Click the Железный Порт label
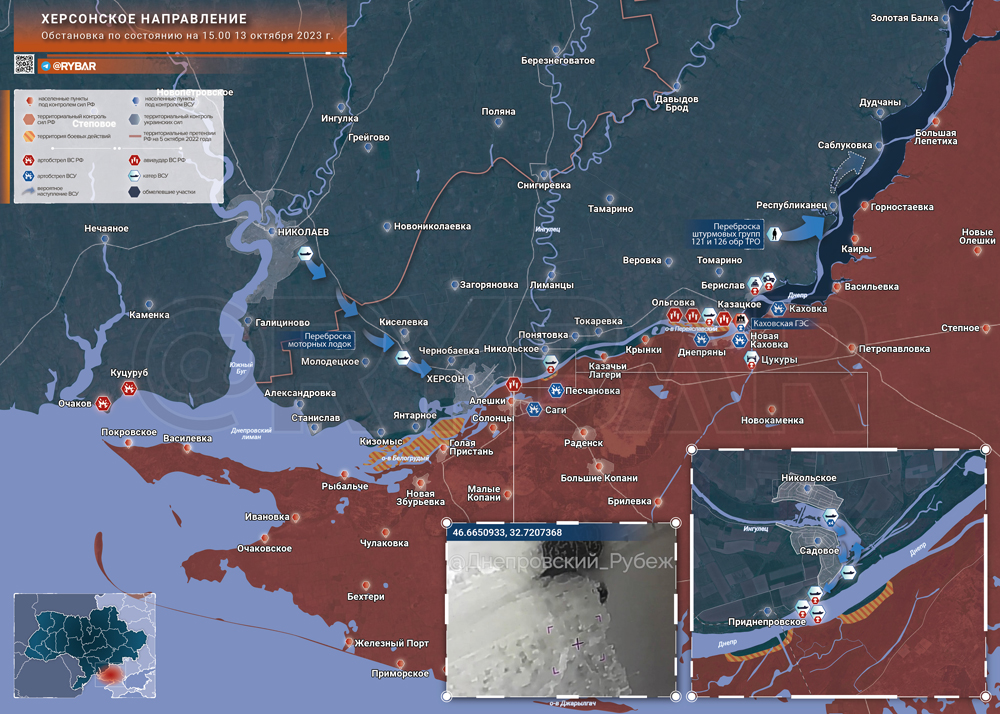Screen dimensions: 1000x714 (x=392, y=643)
